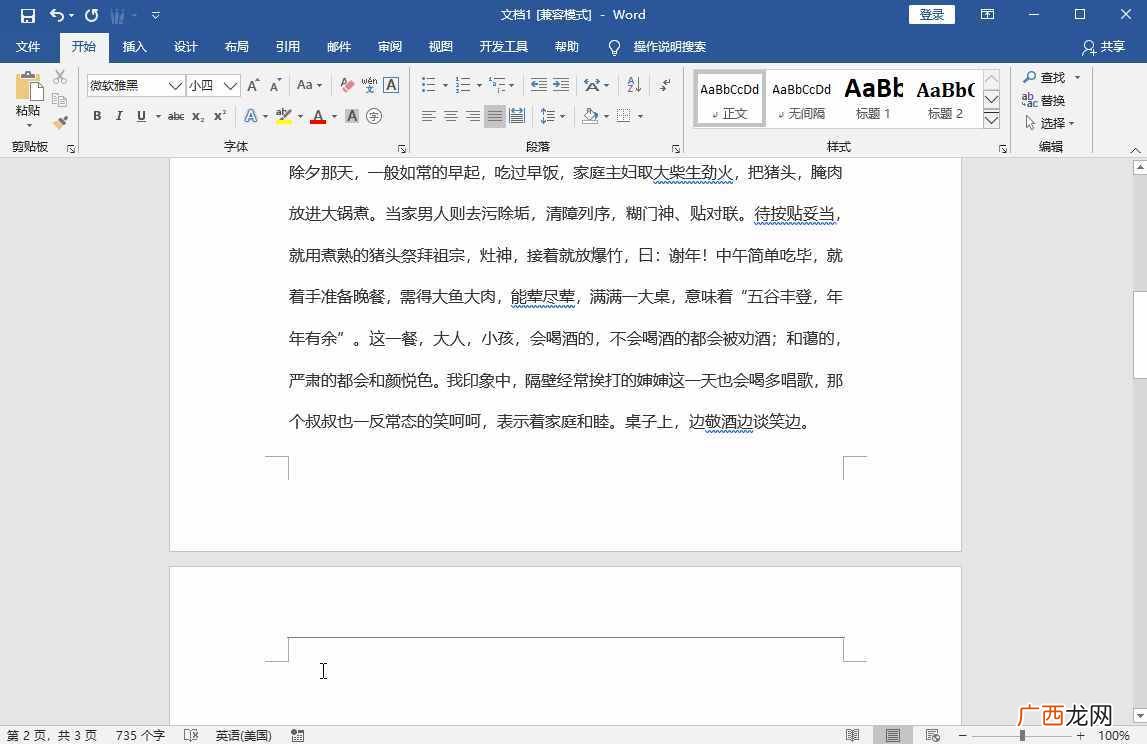
Task: Apply strikethrough abc formatting
Action: pyautogui.click(x=176, y=116)
